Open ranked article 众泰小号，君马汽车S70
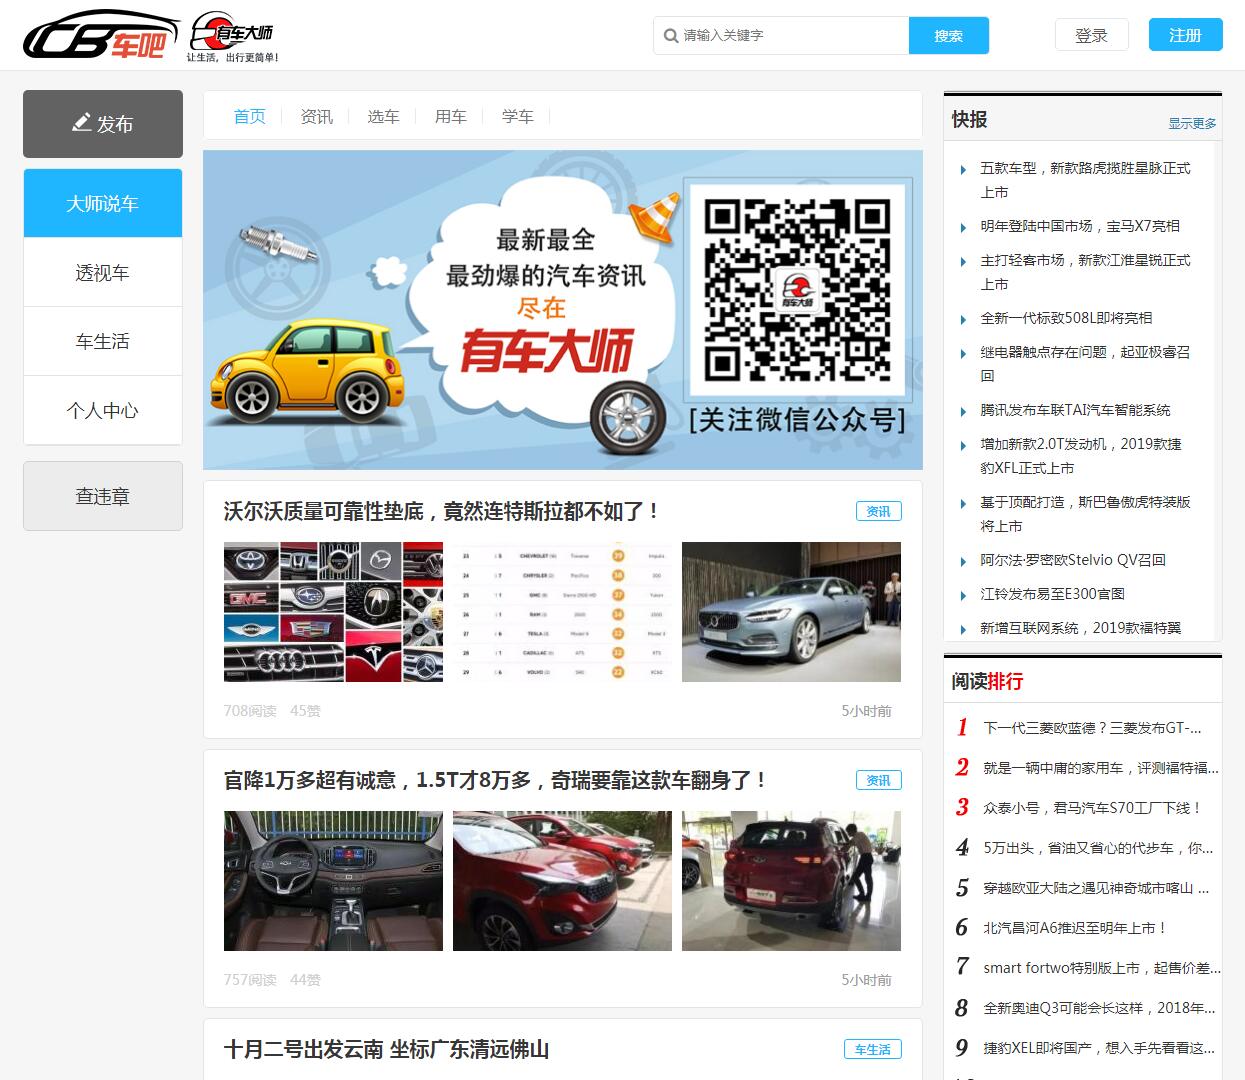The width and height of the screenshot is (1245, 1080). tap(1092, 808)
